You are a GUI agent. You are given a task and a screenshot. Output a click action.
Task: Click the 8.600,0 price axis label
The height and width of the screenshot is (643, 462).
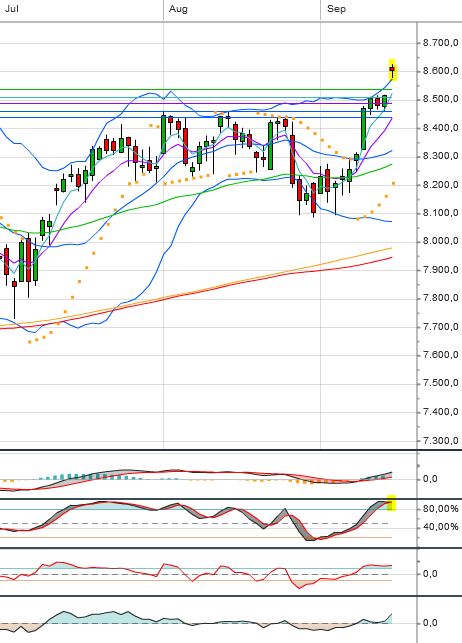[440, 71]
